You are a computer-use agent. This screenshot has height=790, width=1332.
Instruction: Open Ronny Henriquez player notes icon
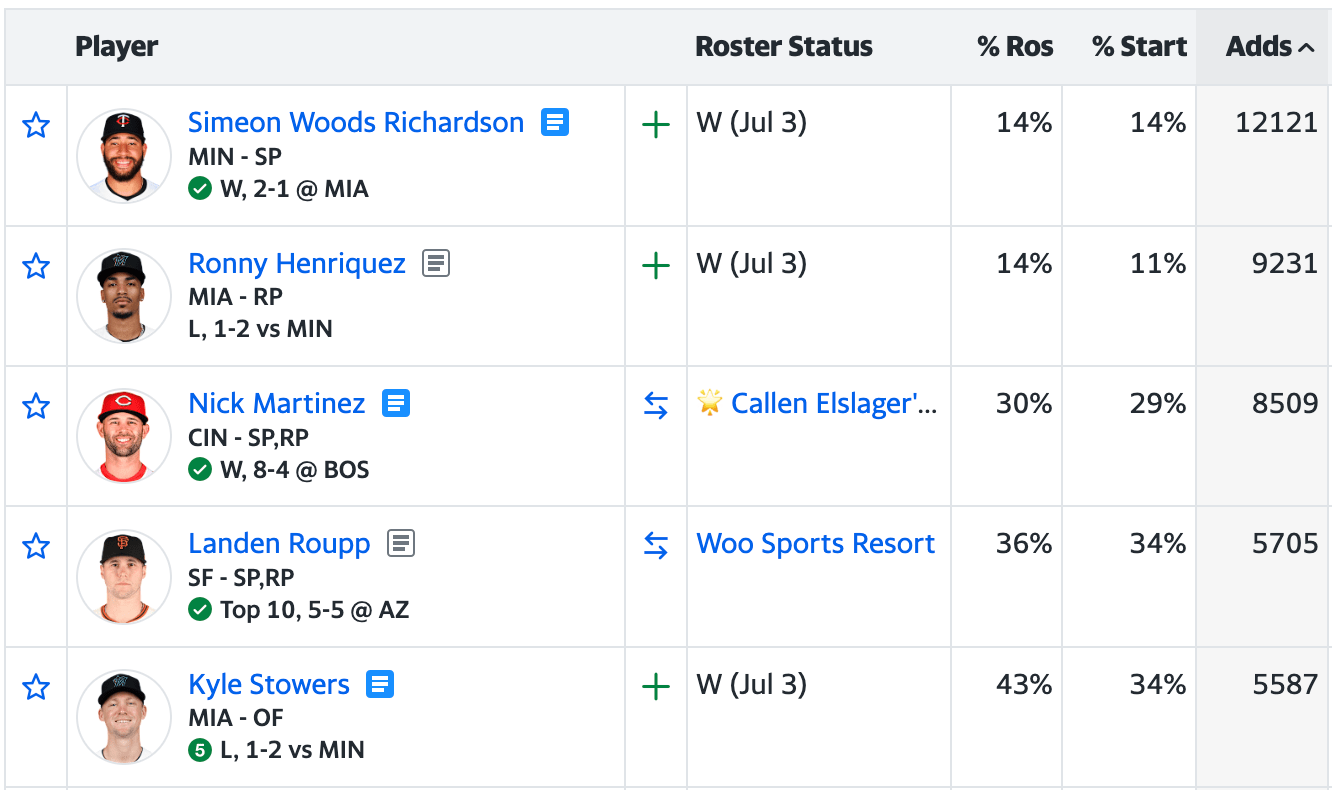point(436,263)
